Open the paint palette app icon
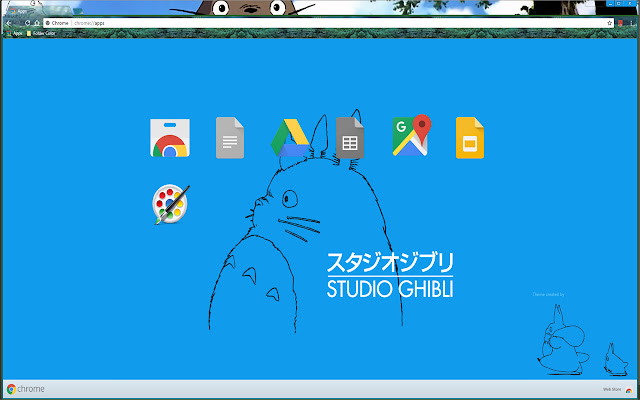The image size is (640, 400). coord(171,205)
